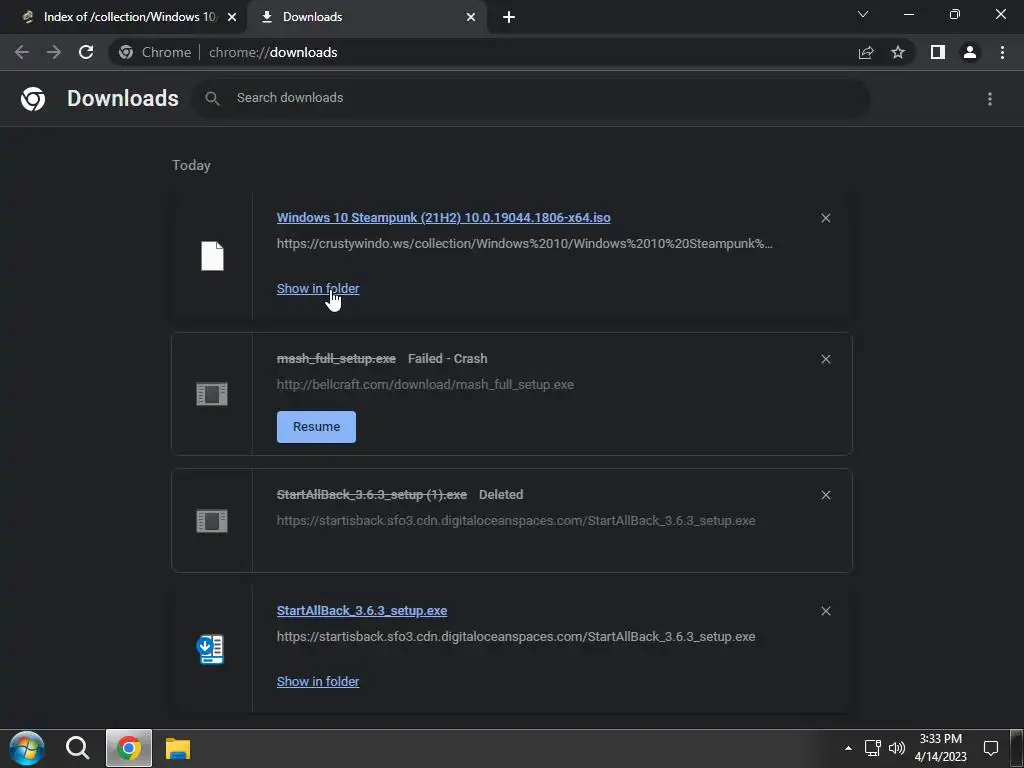This screenshot has width=1024, height=768.
Task: Click 'Failed - Crash' status text
Action: (447, 359)
